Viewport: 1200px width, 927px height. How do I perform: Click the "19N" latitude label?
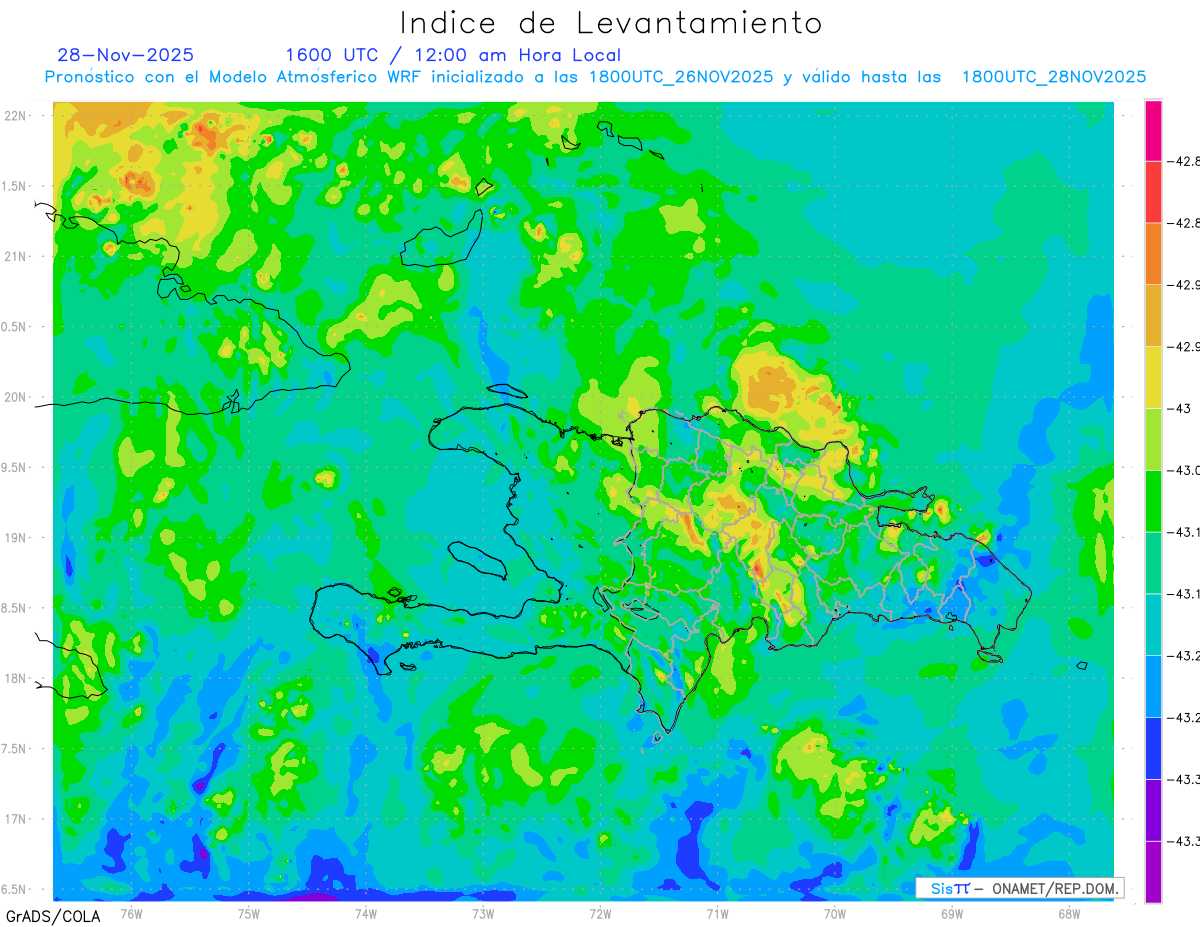(x=17, y=538)
